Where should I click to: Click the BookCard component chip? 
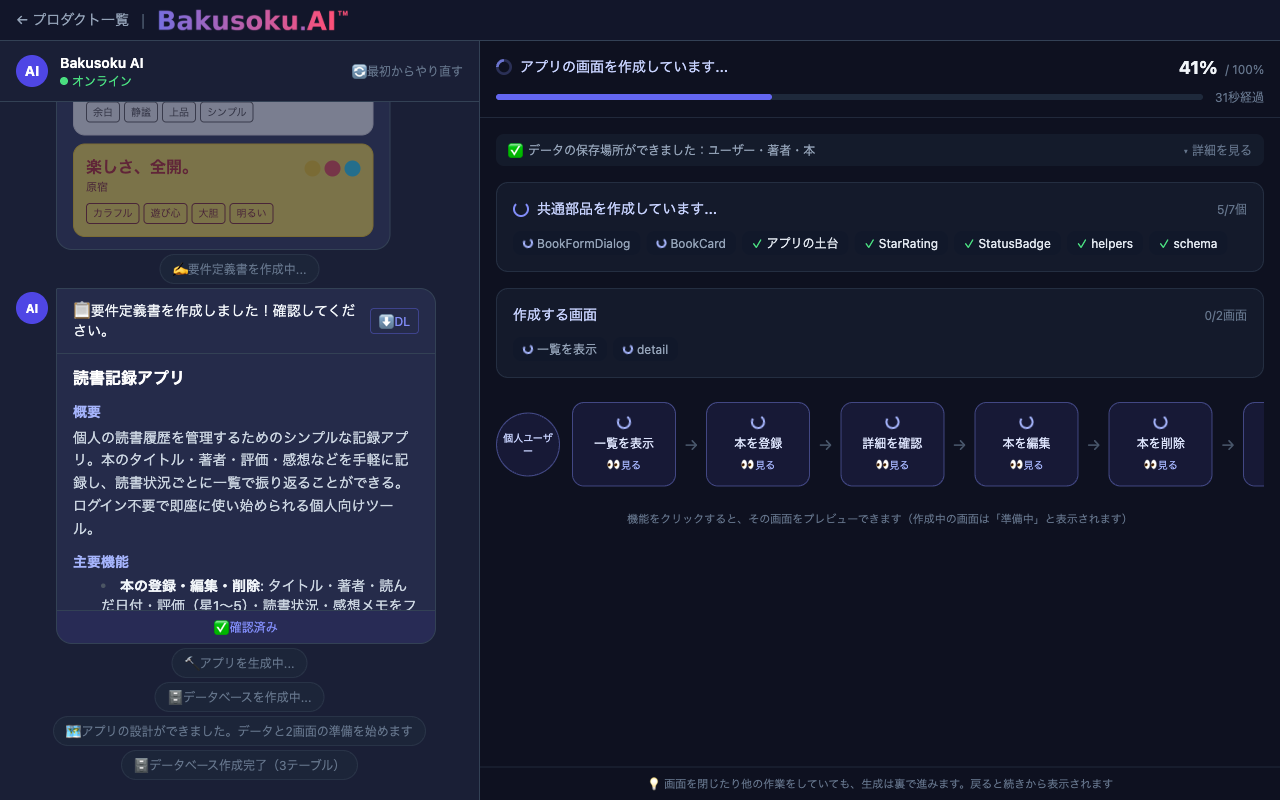(x=691, y=243)
